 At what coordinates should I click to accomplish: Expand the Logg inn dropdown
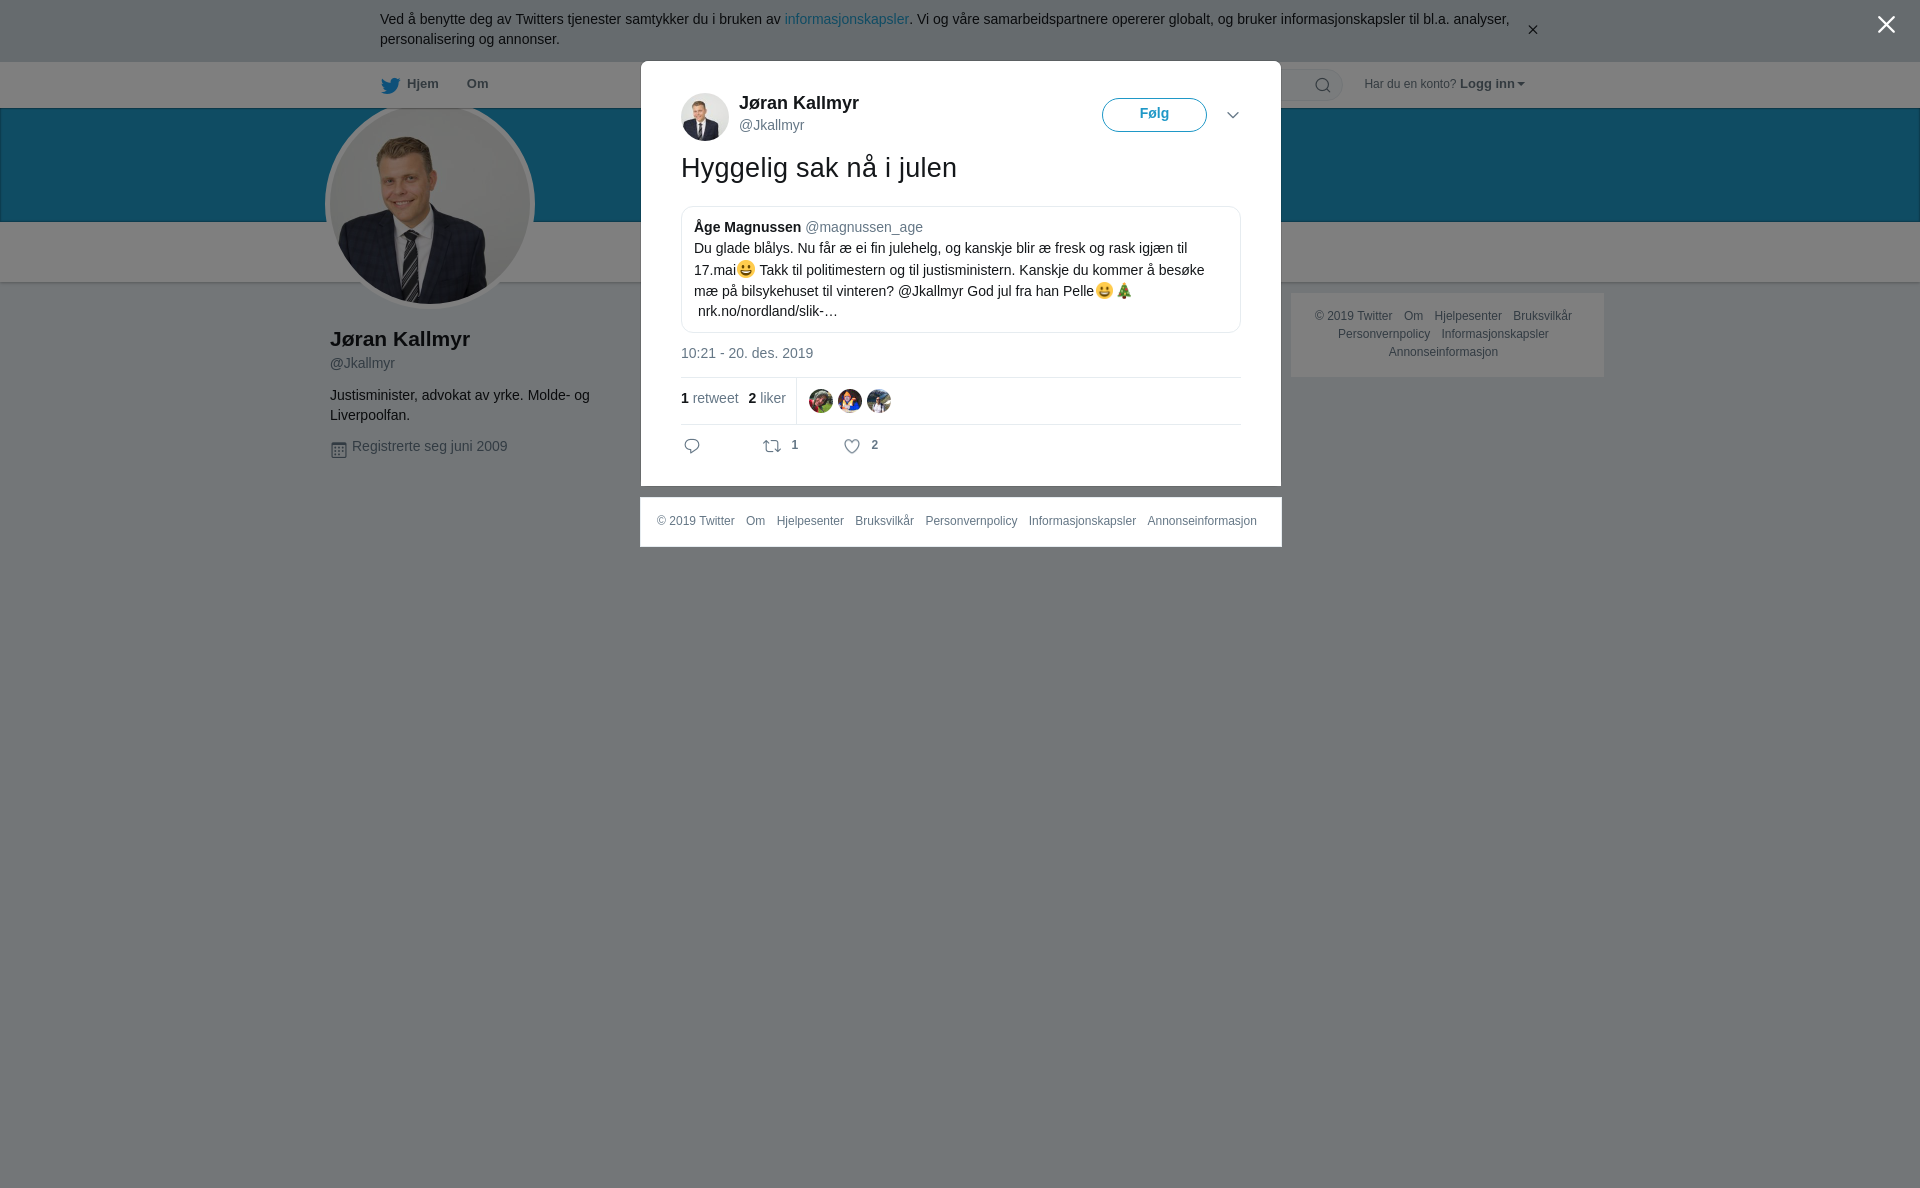[1492, 84]
